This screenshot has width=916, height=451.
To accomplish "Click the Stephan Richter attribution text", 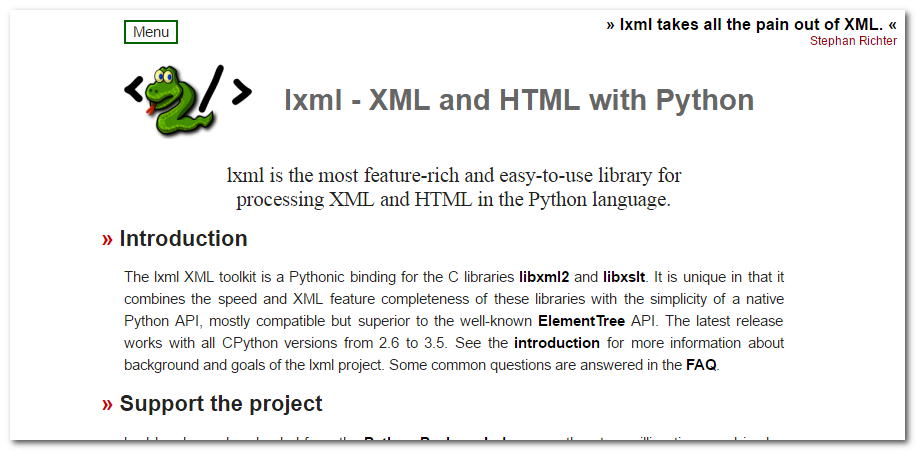I will point(853,41).
